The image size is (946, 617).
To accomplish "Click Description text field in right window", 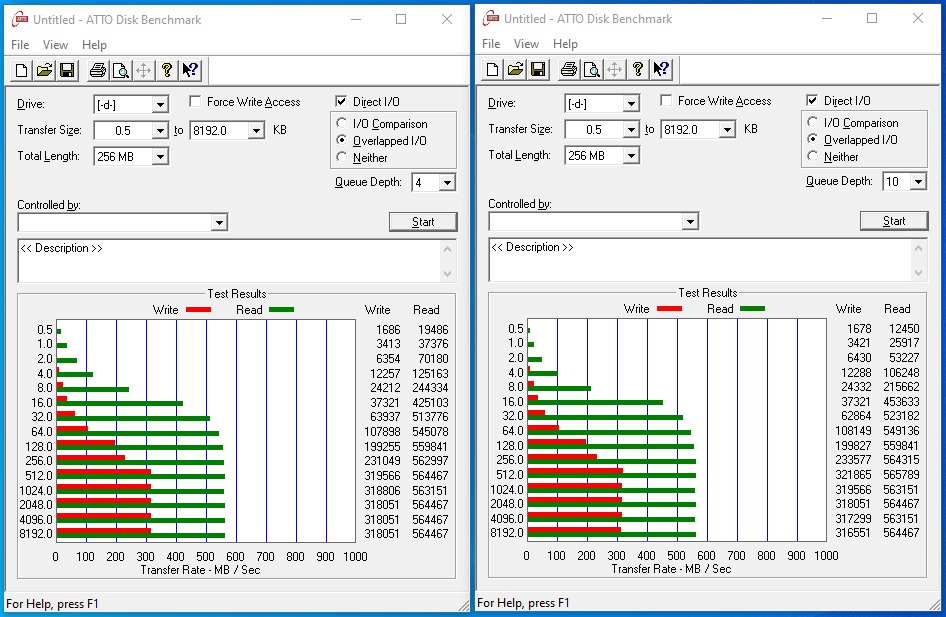I will point(700,259).
